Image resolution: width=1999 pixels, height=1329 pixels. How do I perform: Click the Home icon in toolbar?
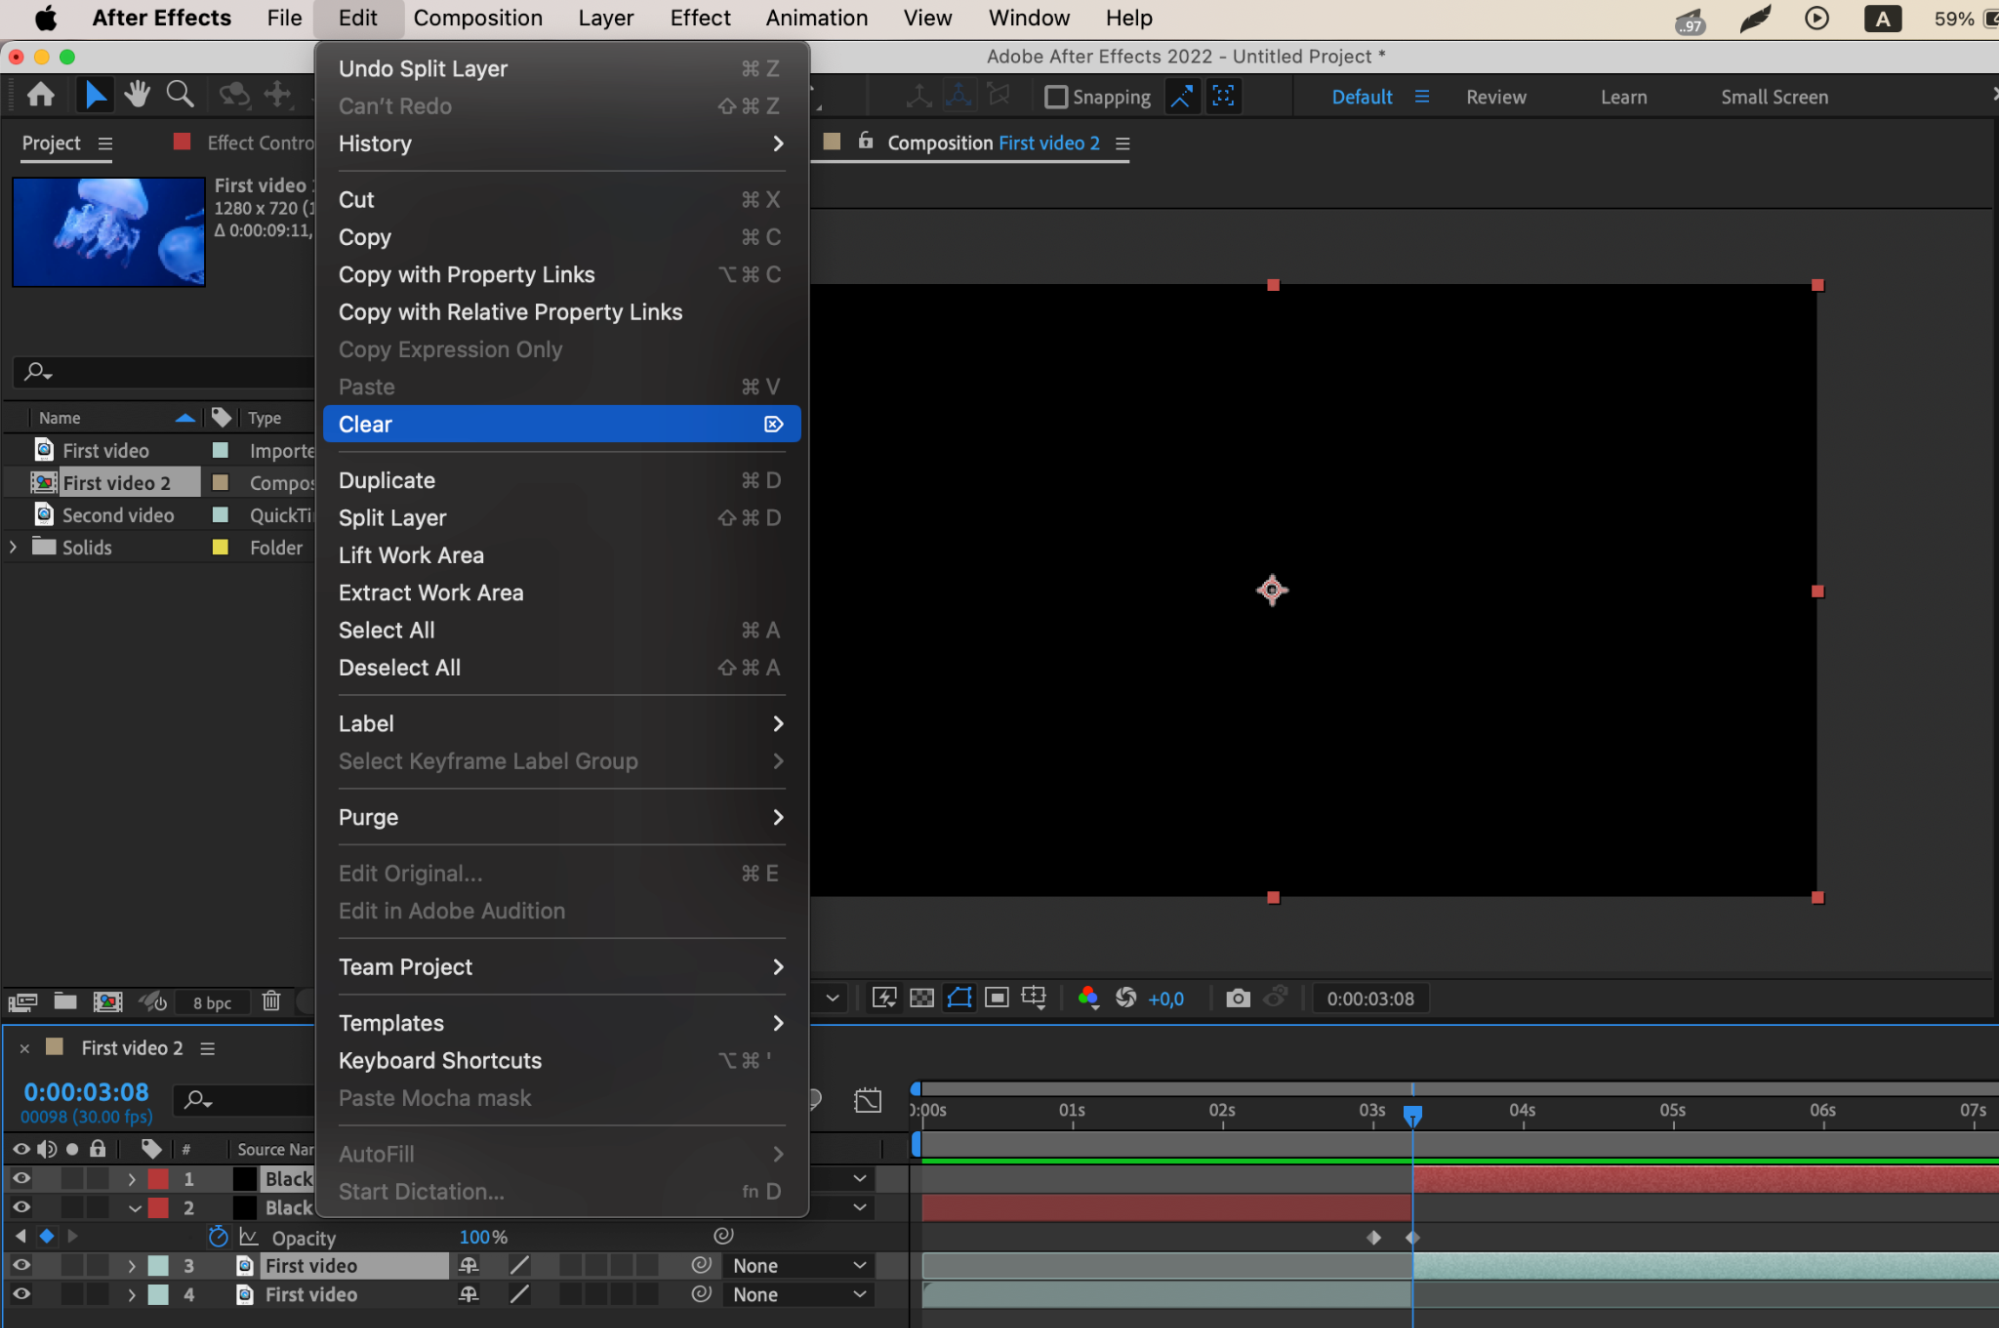[41, 95]
